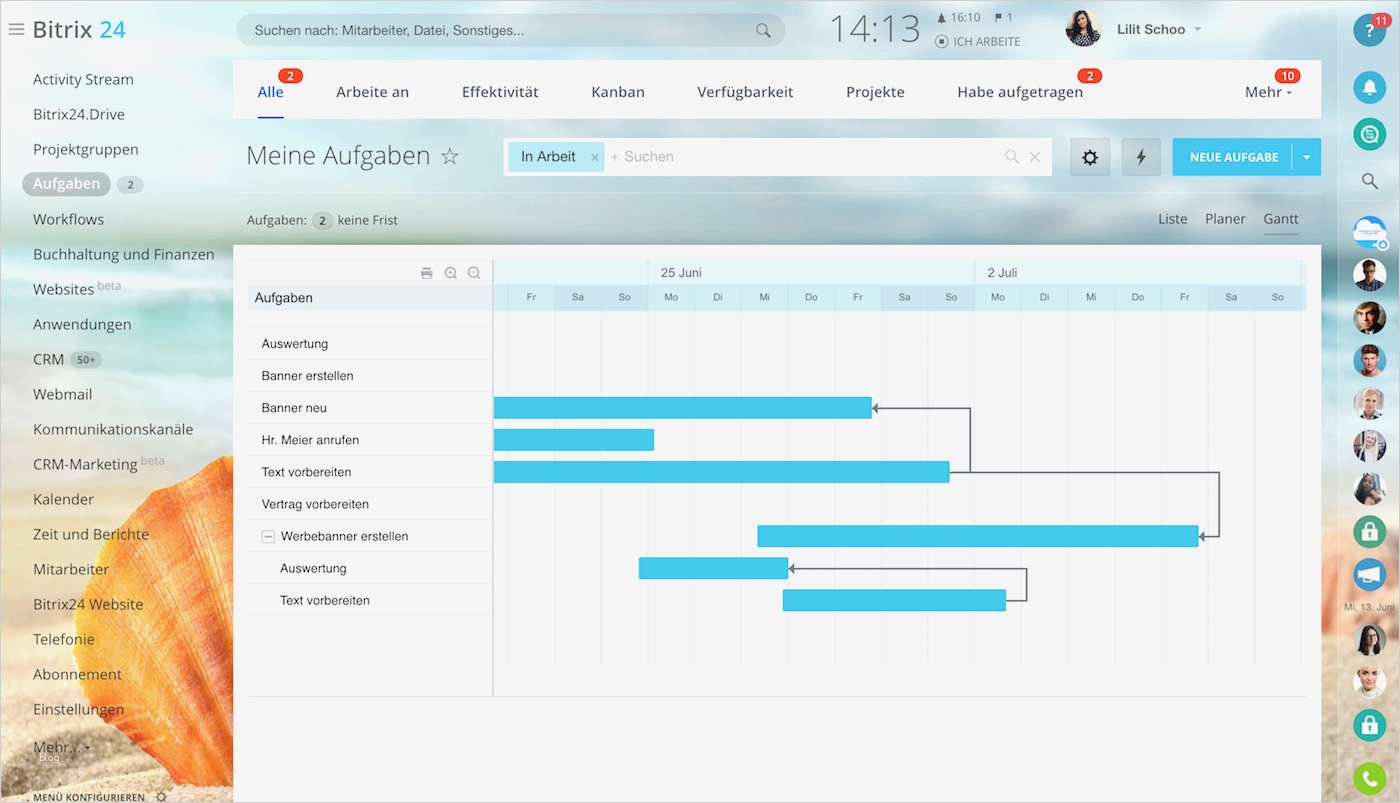Image resolution: width=1400 pixels, height=803 pixels.
Task: Open the Verfügbarkeit tab
Action: coord(745,92)
